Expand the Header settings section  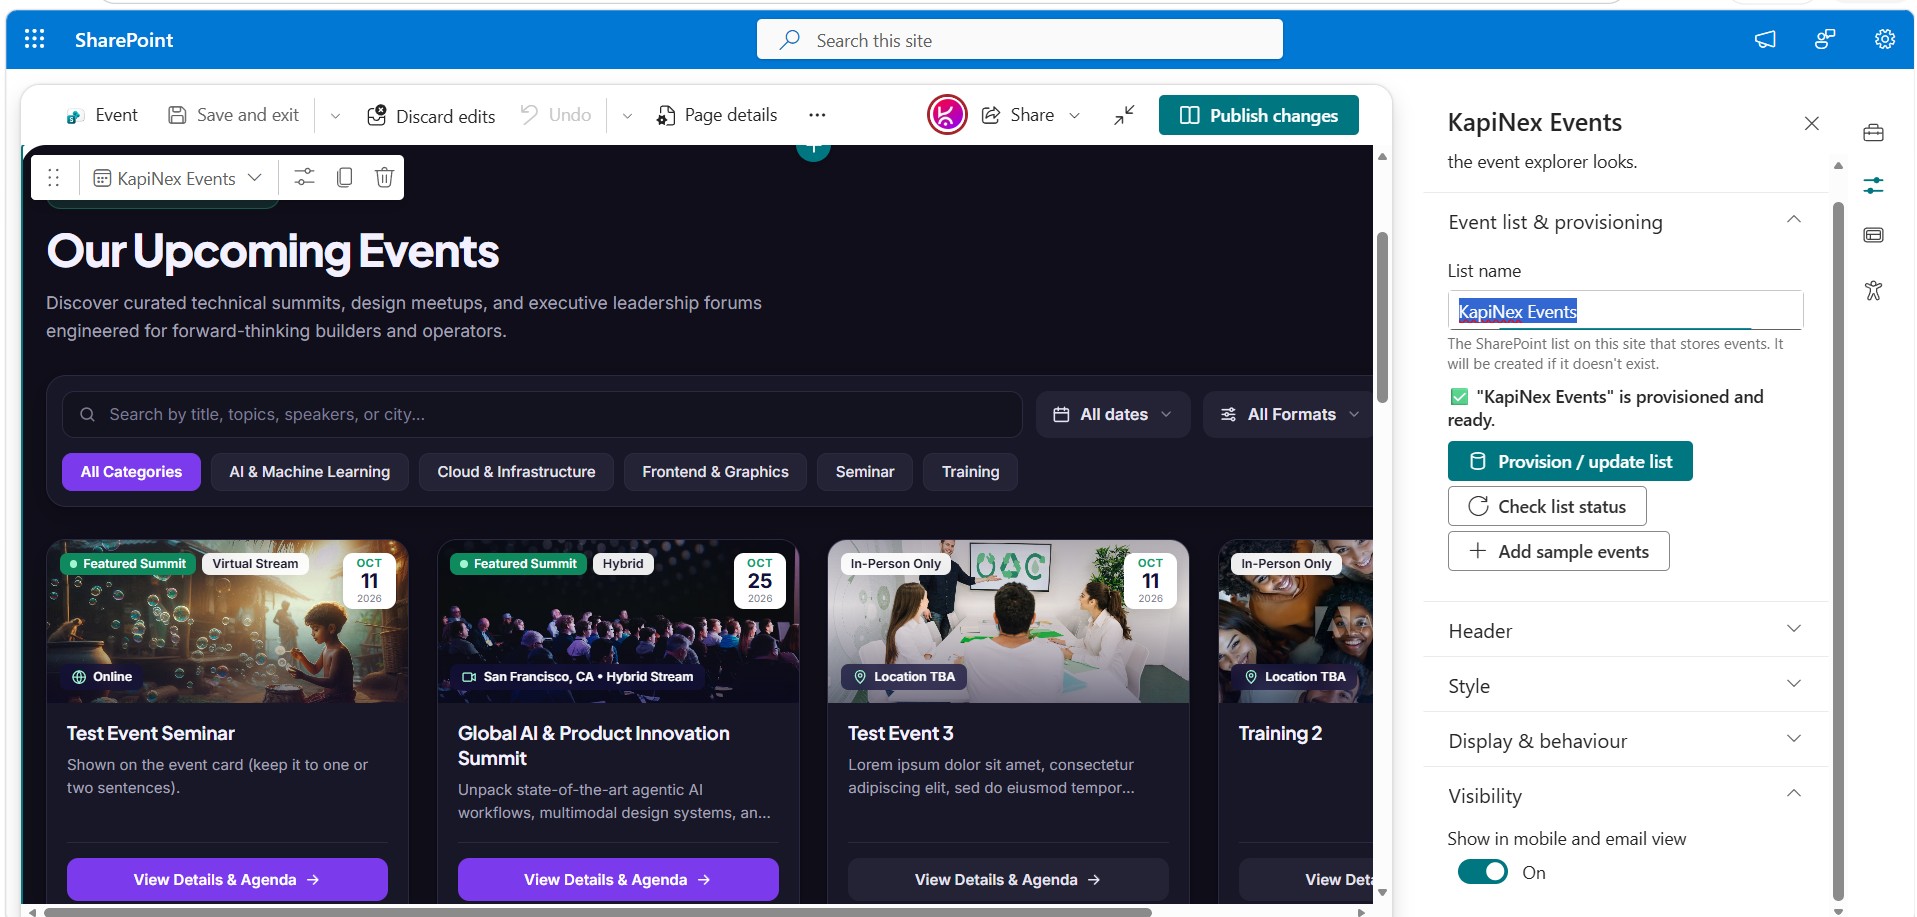[1625, 630]
